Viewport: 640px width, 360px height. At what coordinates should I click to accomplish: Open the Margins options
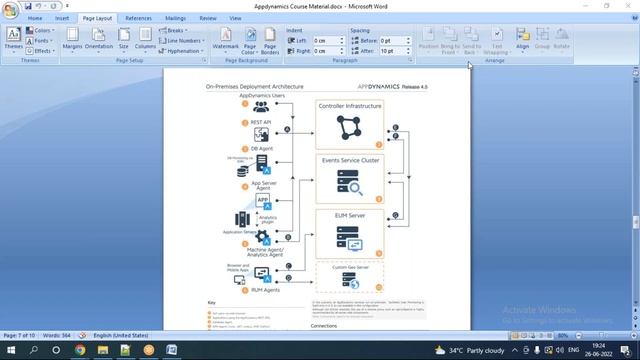pyautogui.click(x=72, y=40)
